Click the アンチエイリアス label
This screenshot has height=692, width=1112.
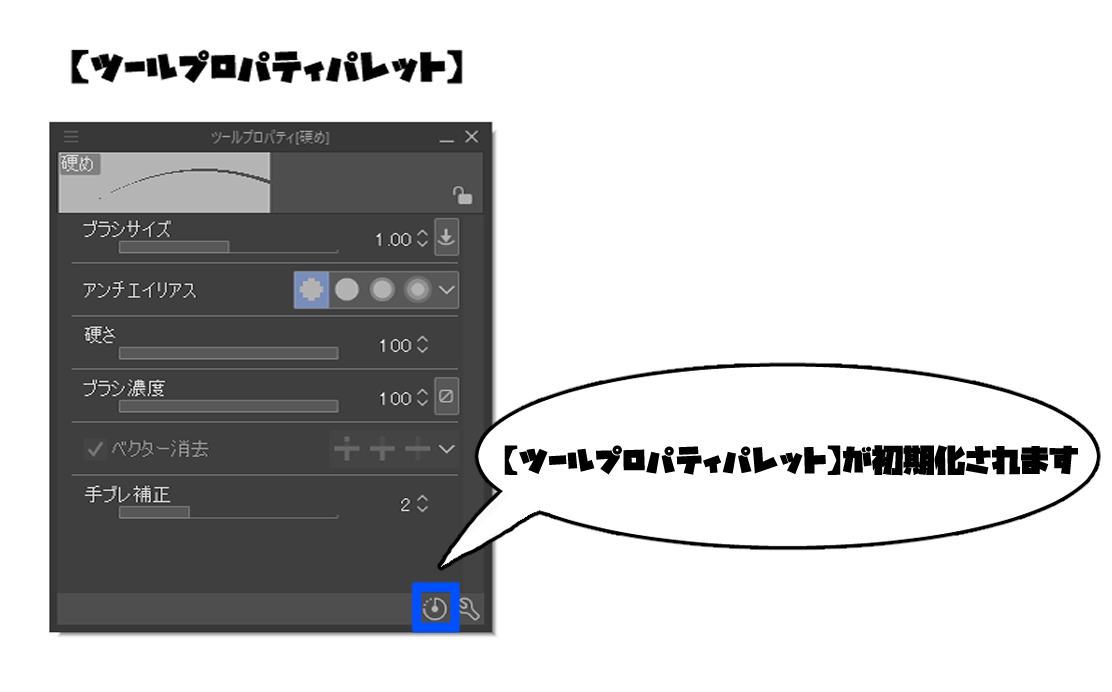point(139,289)
